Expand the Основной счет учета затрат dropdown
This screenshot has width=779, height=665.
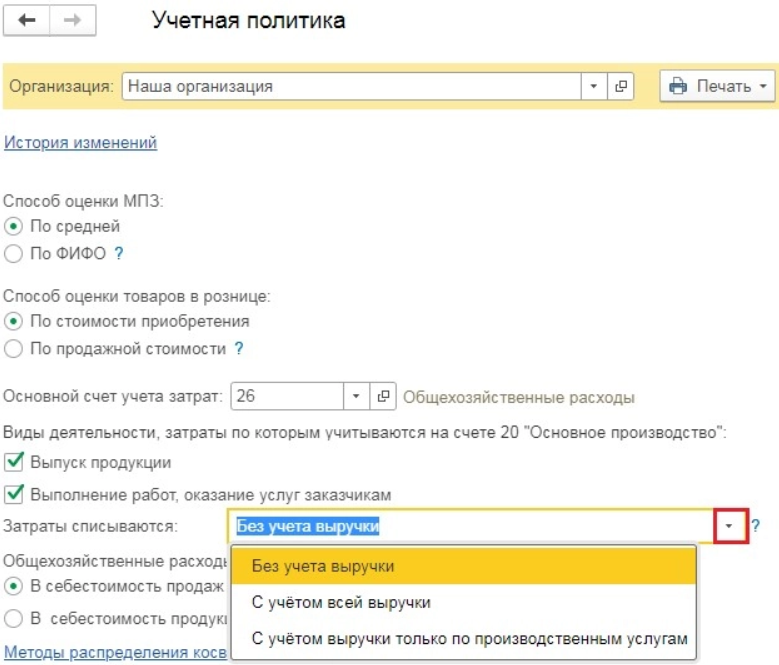click(x=357, y=397)
